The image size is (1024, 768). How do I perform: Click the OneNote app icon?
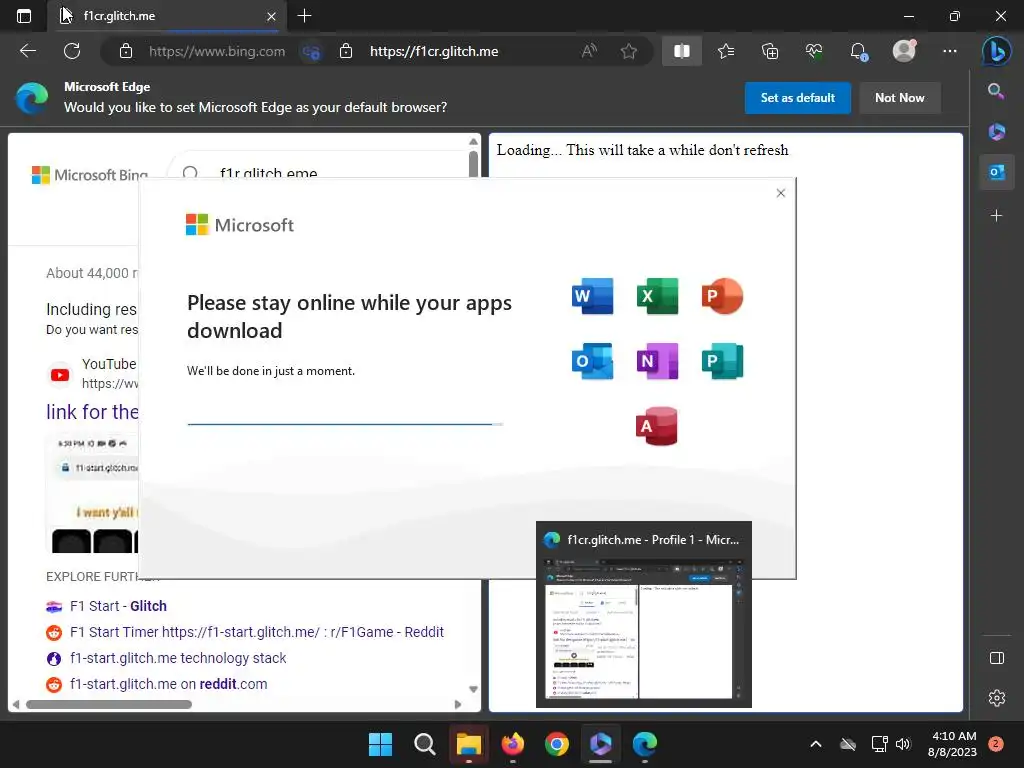click(x=658, y=360)
